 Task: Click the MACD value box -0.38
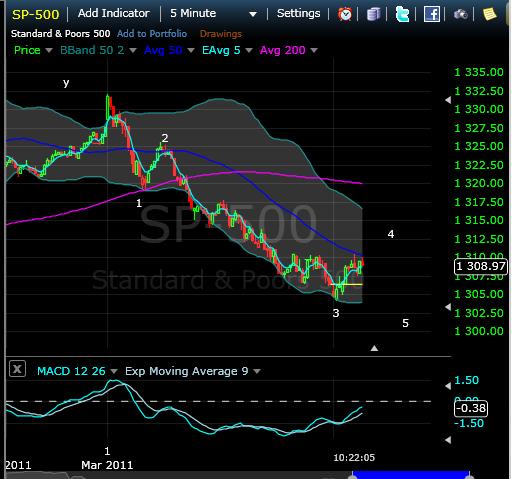pos(471,408)
